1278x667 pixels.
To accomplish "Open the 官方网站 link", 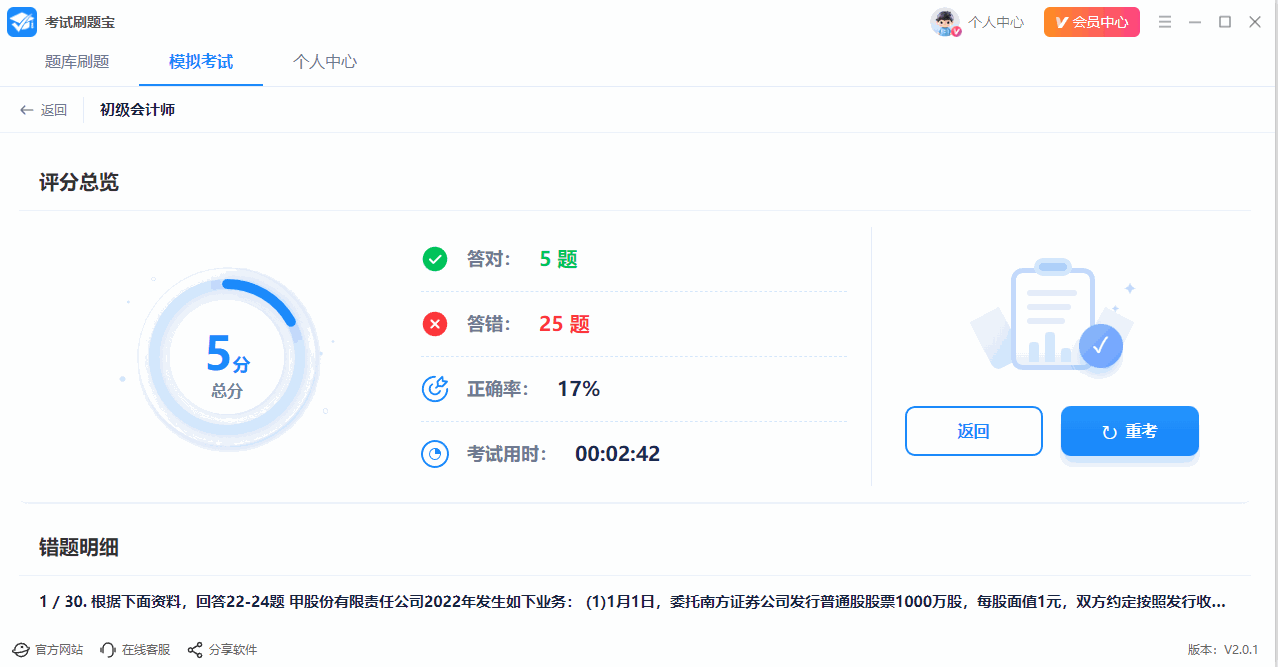I will click(x=59, y=650).
